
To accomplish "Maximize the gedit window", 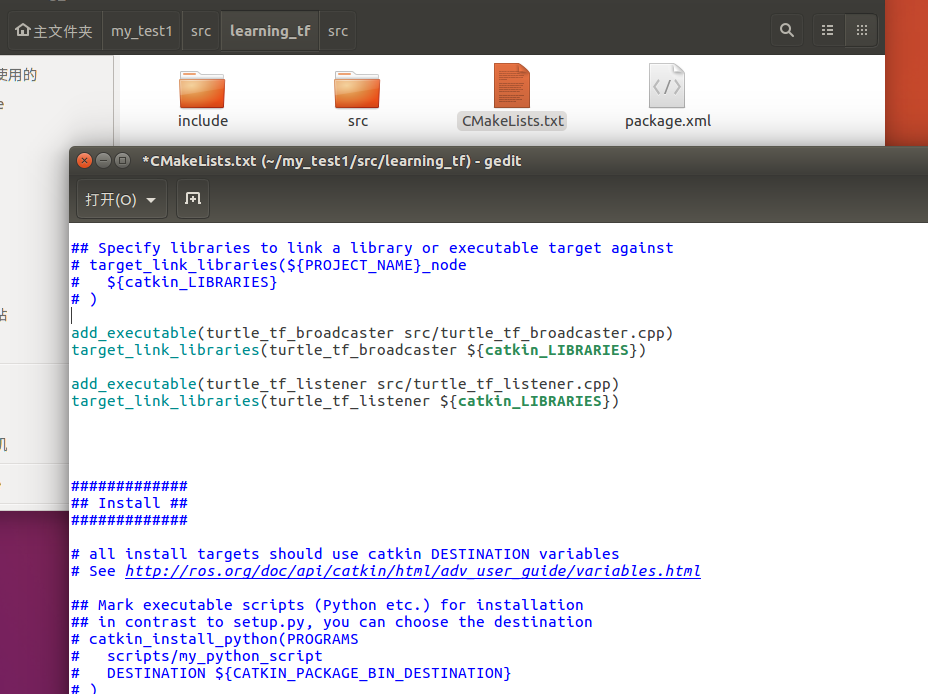I will [123, 160].
